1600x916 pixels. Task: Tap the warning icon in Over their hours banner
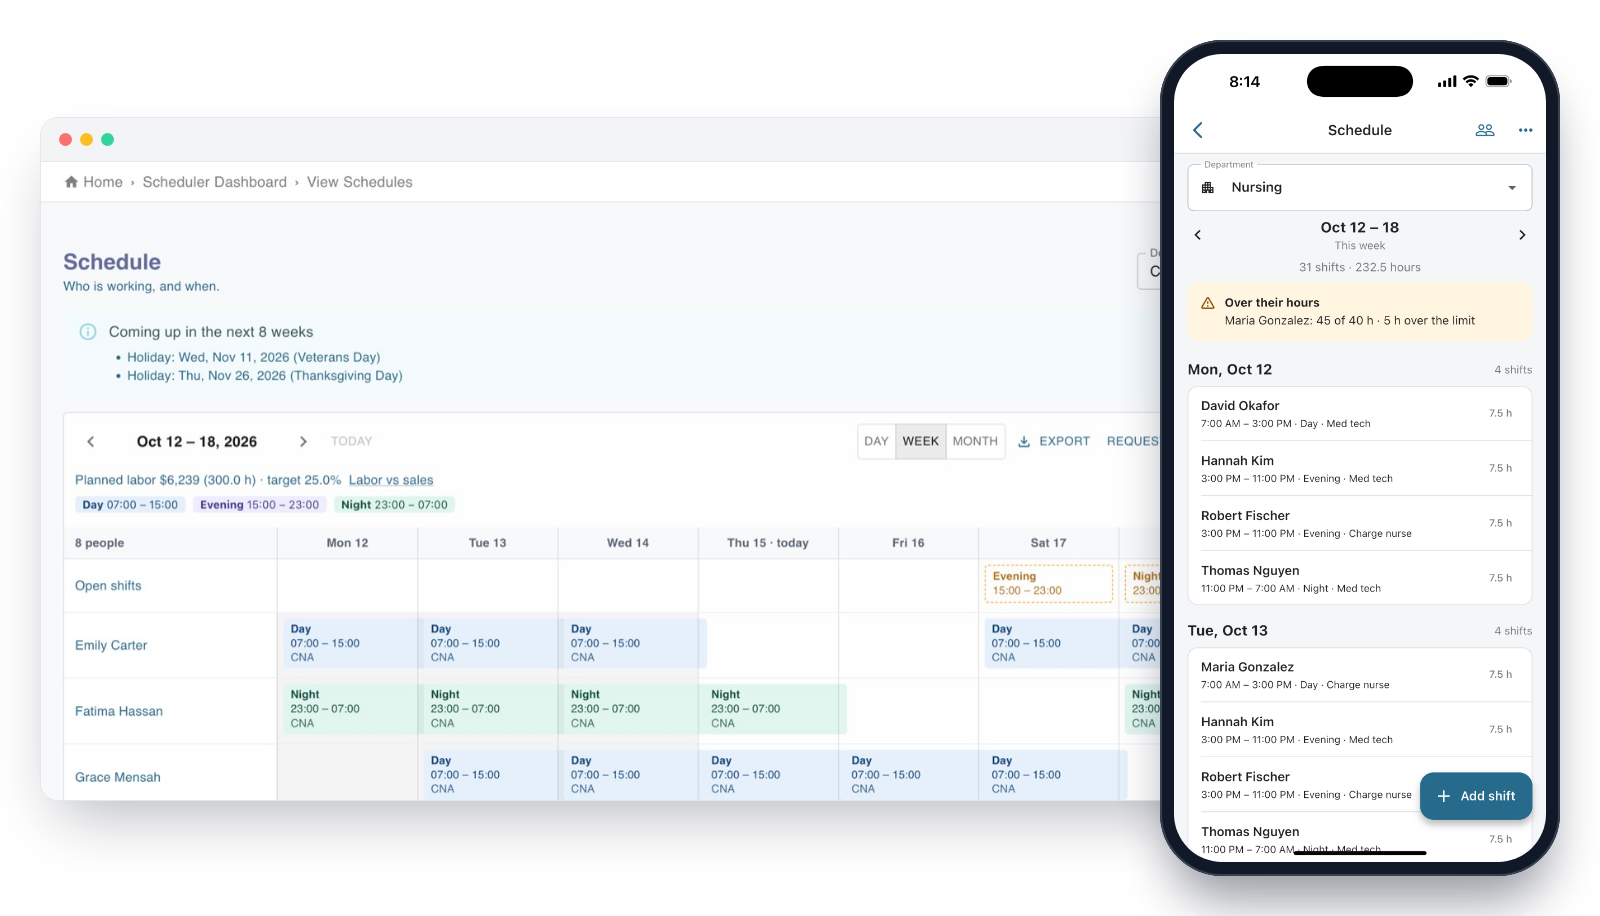[x=1207, y=303]
